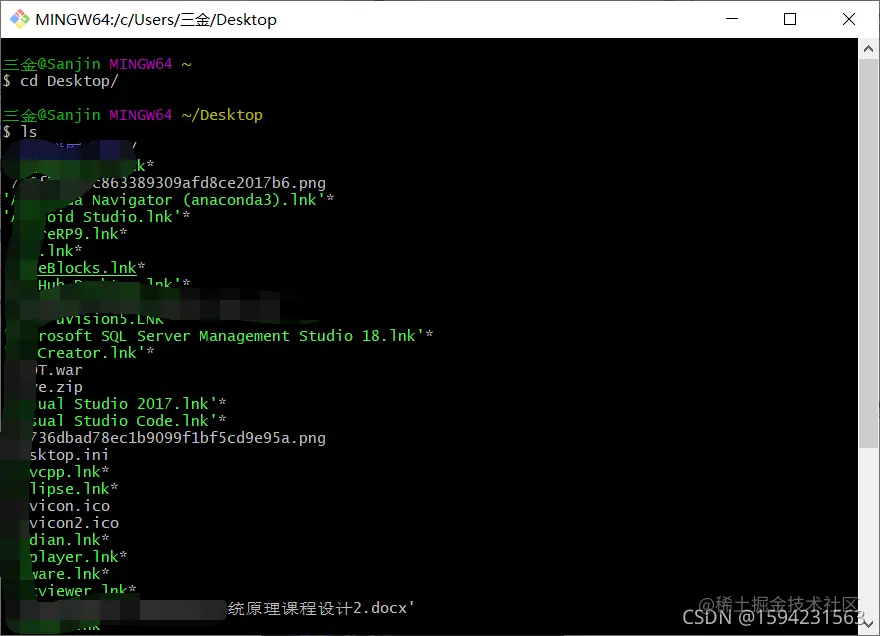Screen dimensions: 880x636
Task: Click the Git Bash icon in title bar
Action: [x=20, y=19]
